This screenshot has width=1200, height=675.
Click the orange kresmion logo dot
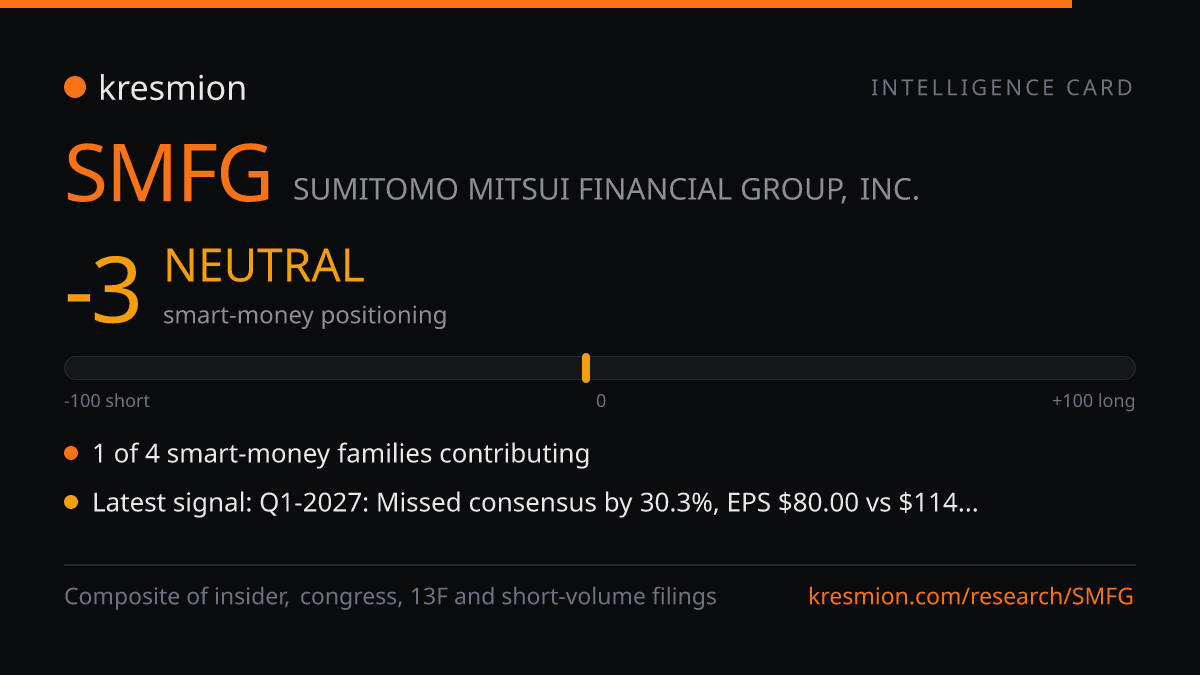(75, 88)
